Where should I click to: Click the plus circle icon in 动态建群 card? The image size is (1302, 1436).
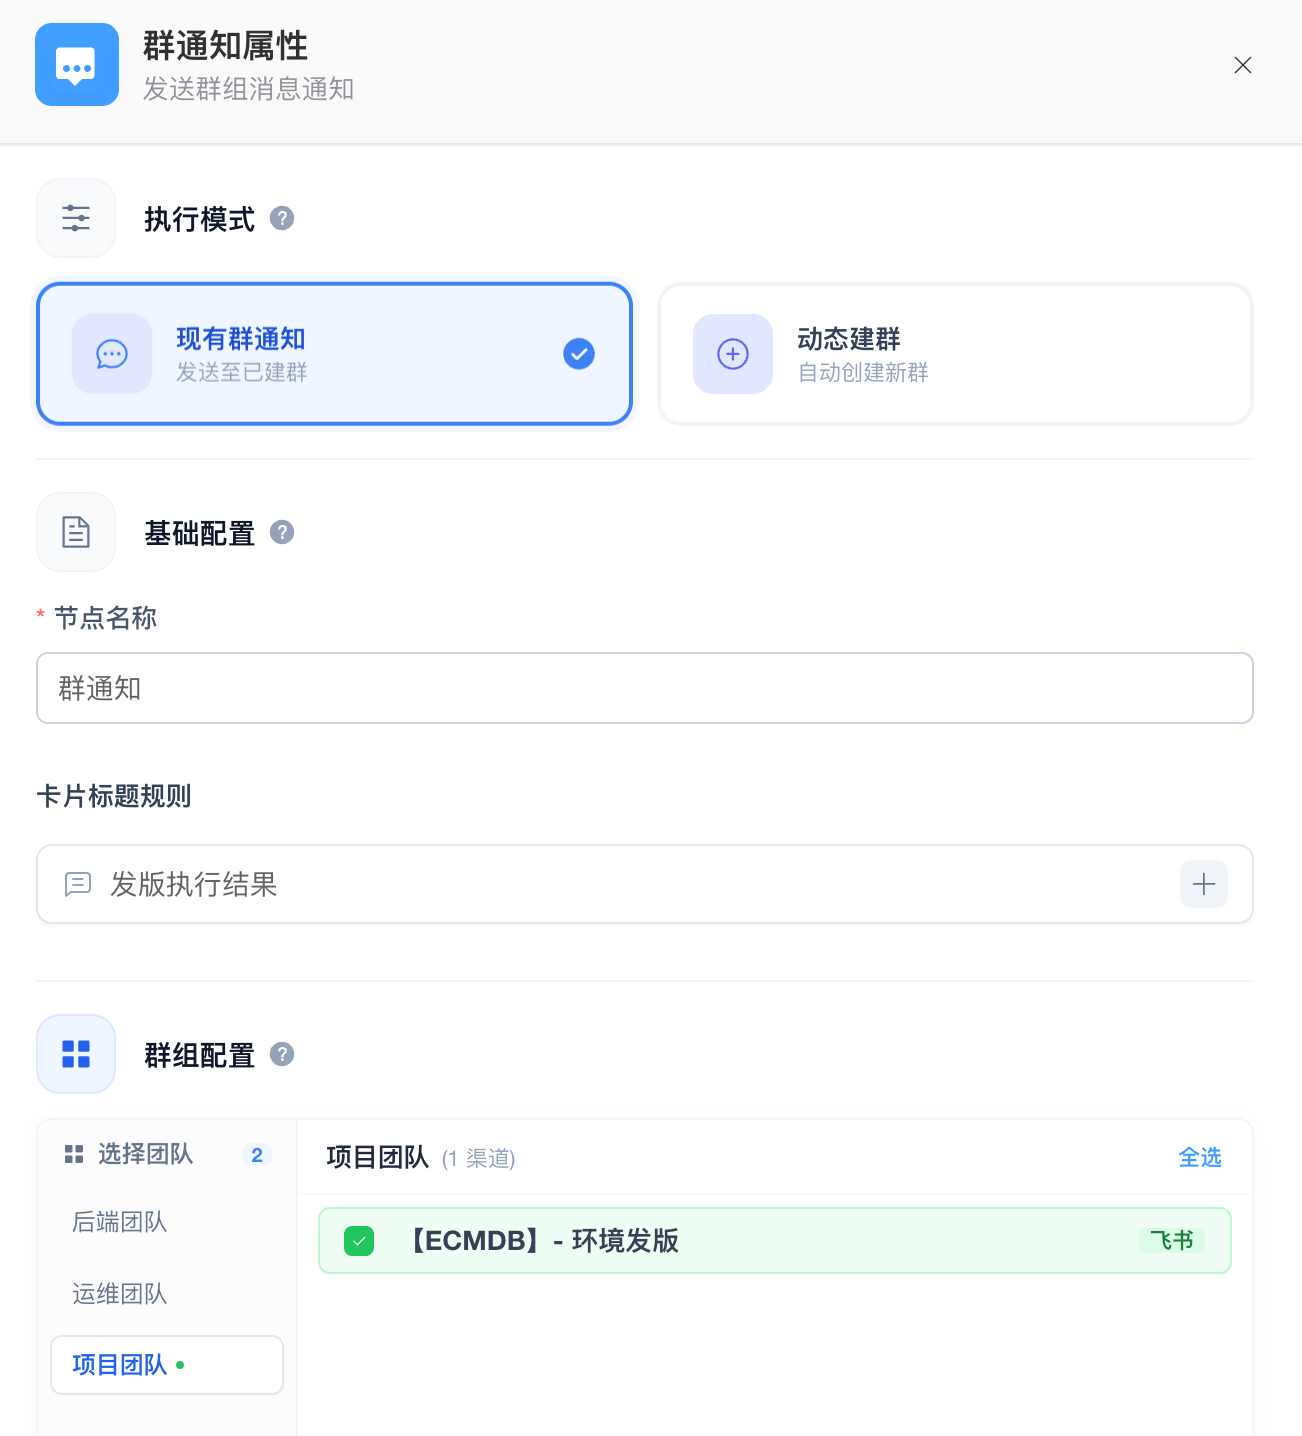click(x=732, y=353)
